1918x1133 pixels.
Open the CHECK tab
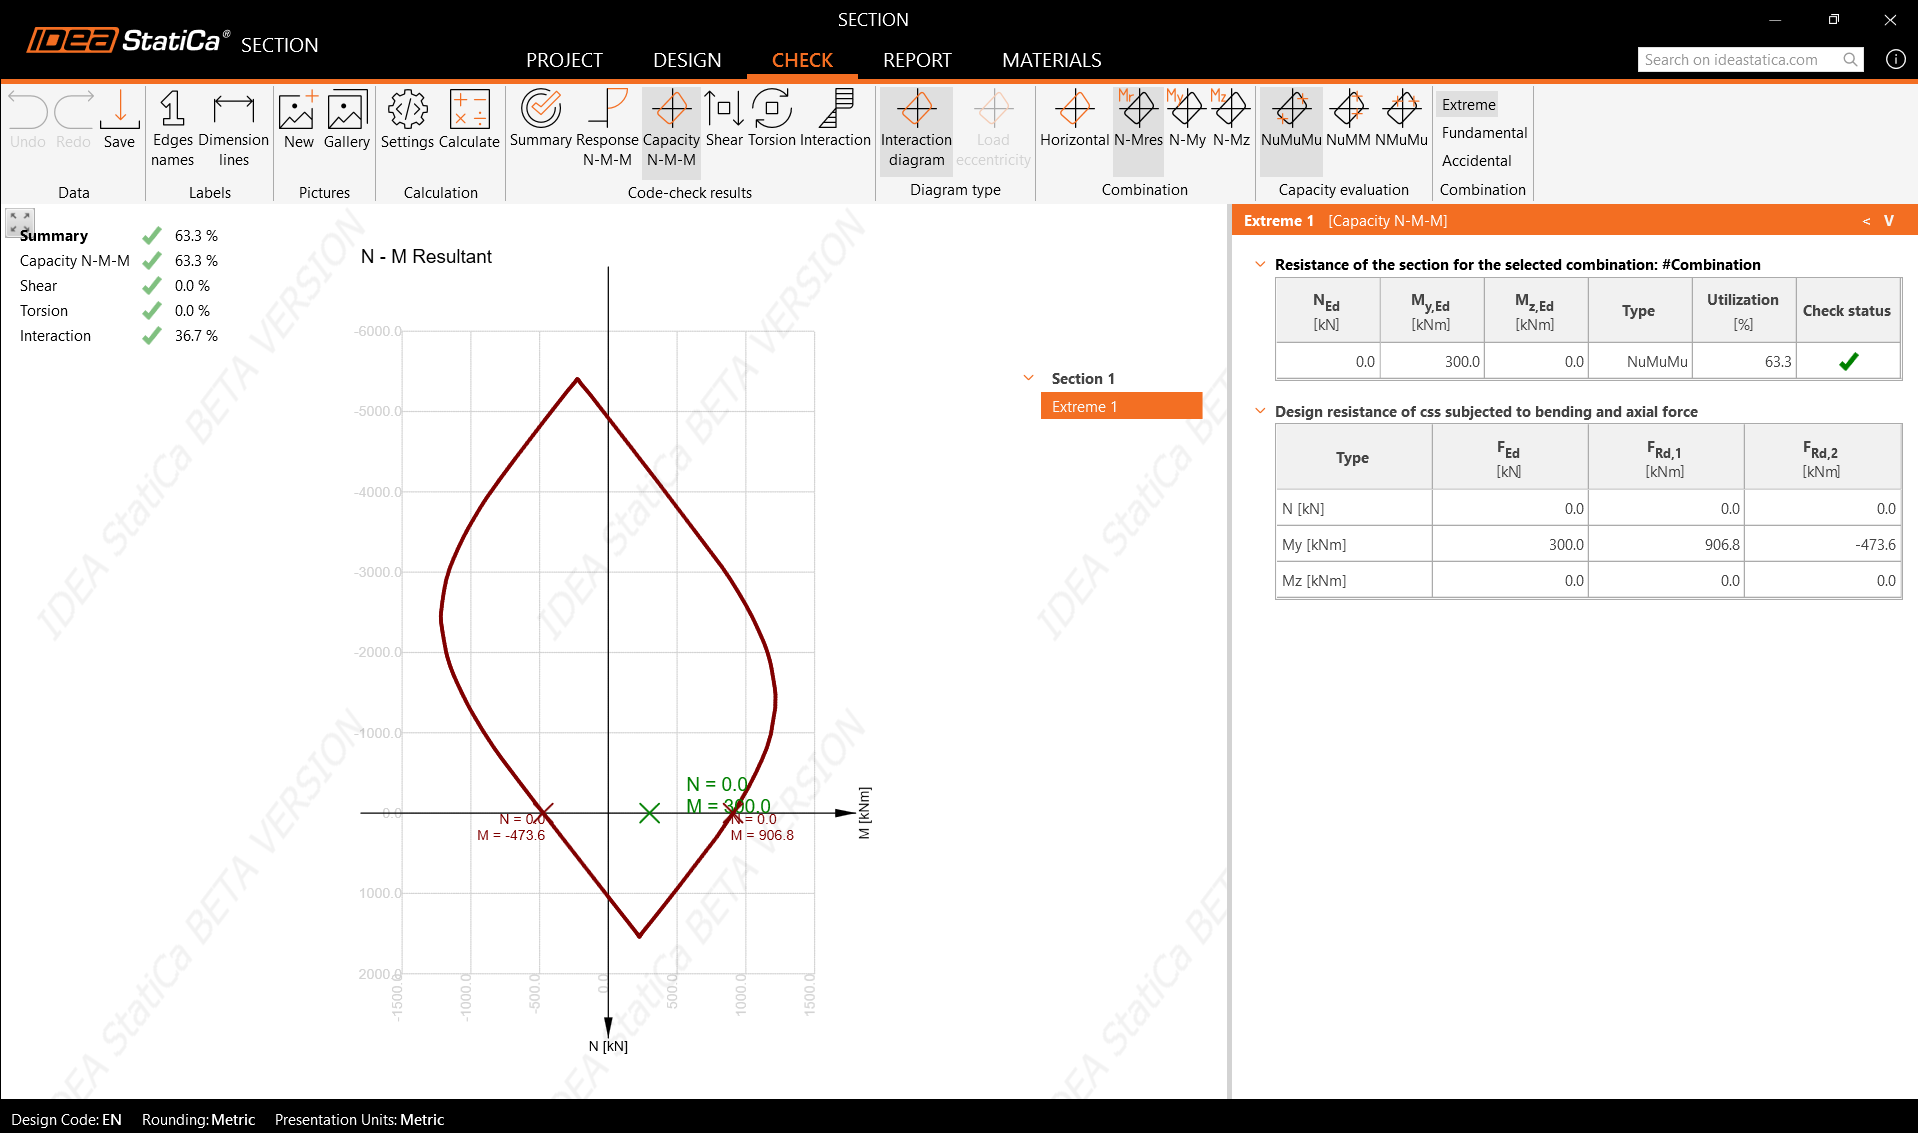(802, 60)
